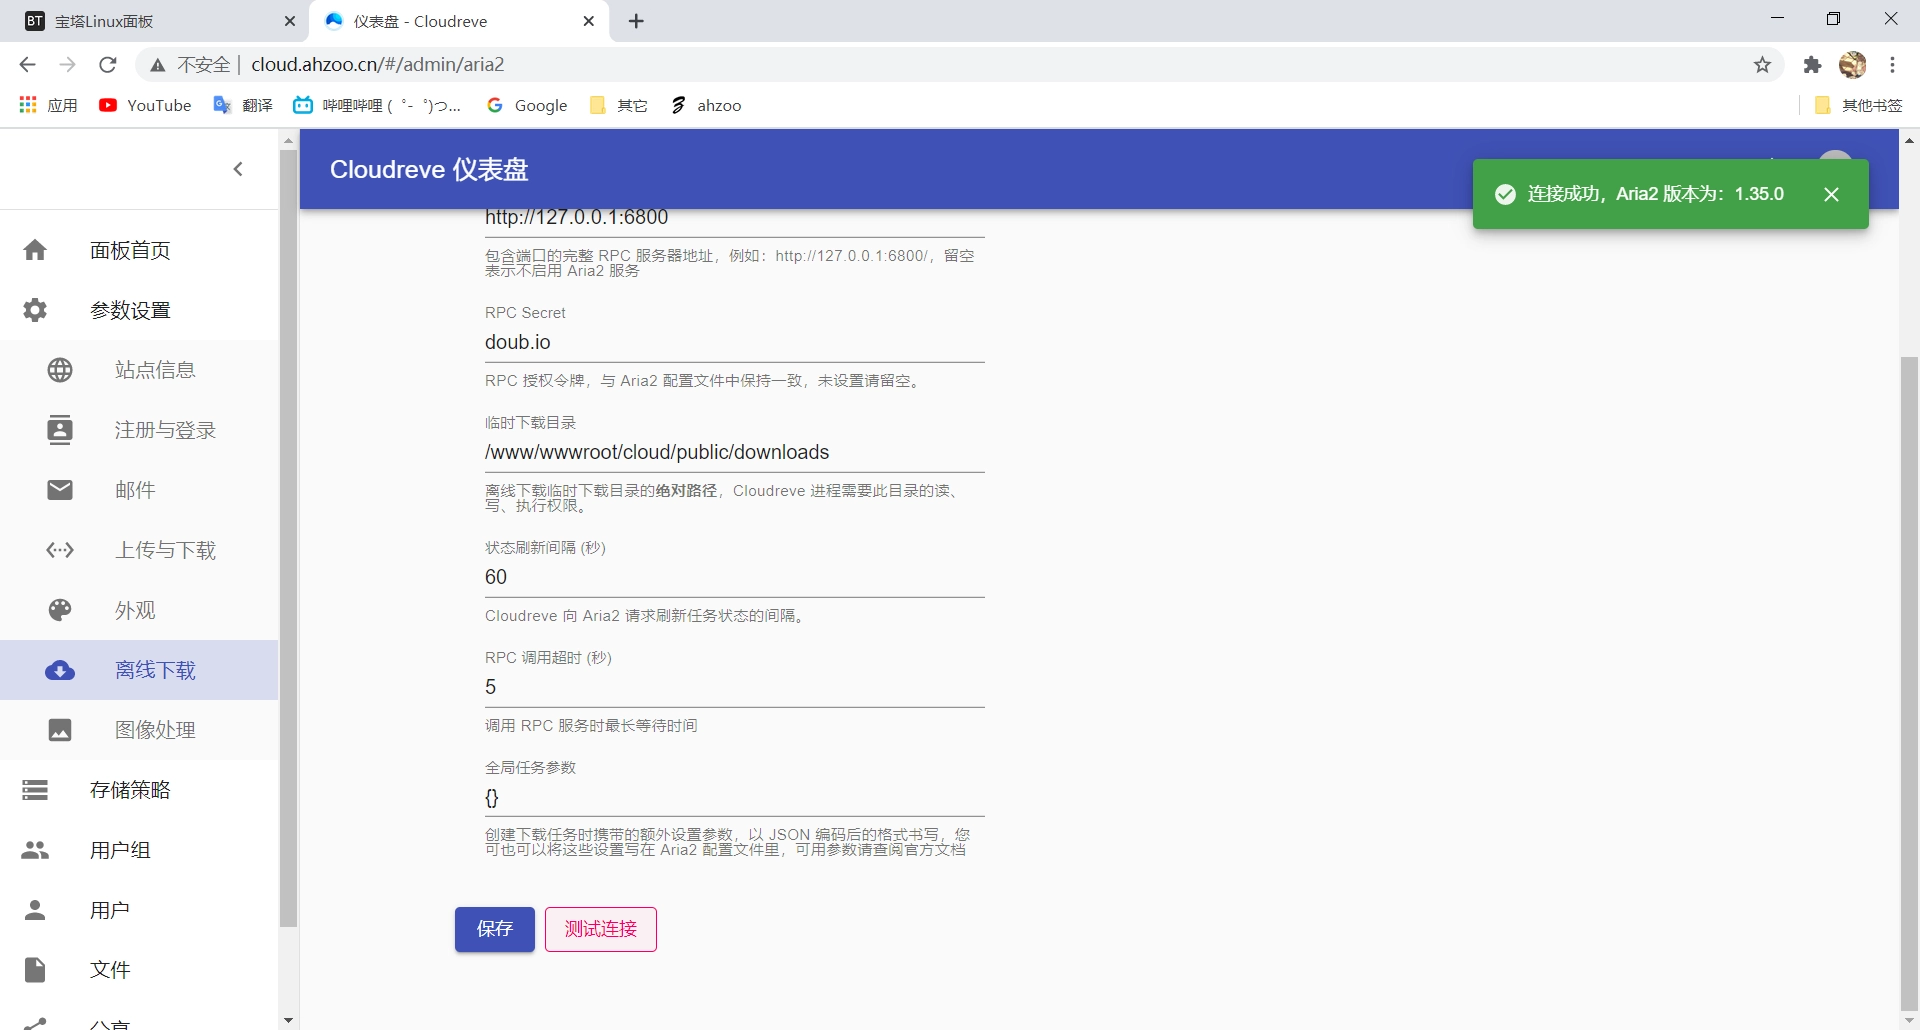The image size is (1920, 1030).
Task: Select the 外观 appearance icon
Action: (x=60, y=609)
